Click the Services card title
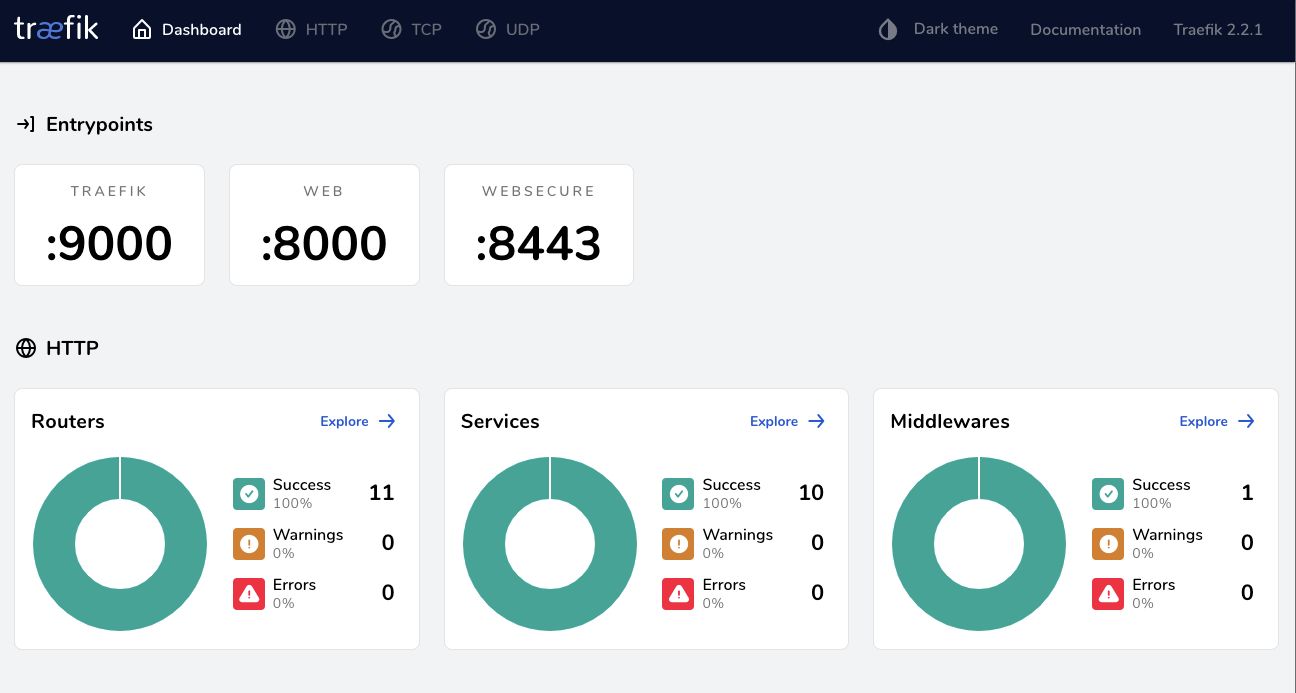The image size is (1296, 693). click(x=500, y=421)
